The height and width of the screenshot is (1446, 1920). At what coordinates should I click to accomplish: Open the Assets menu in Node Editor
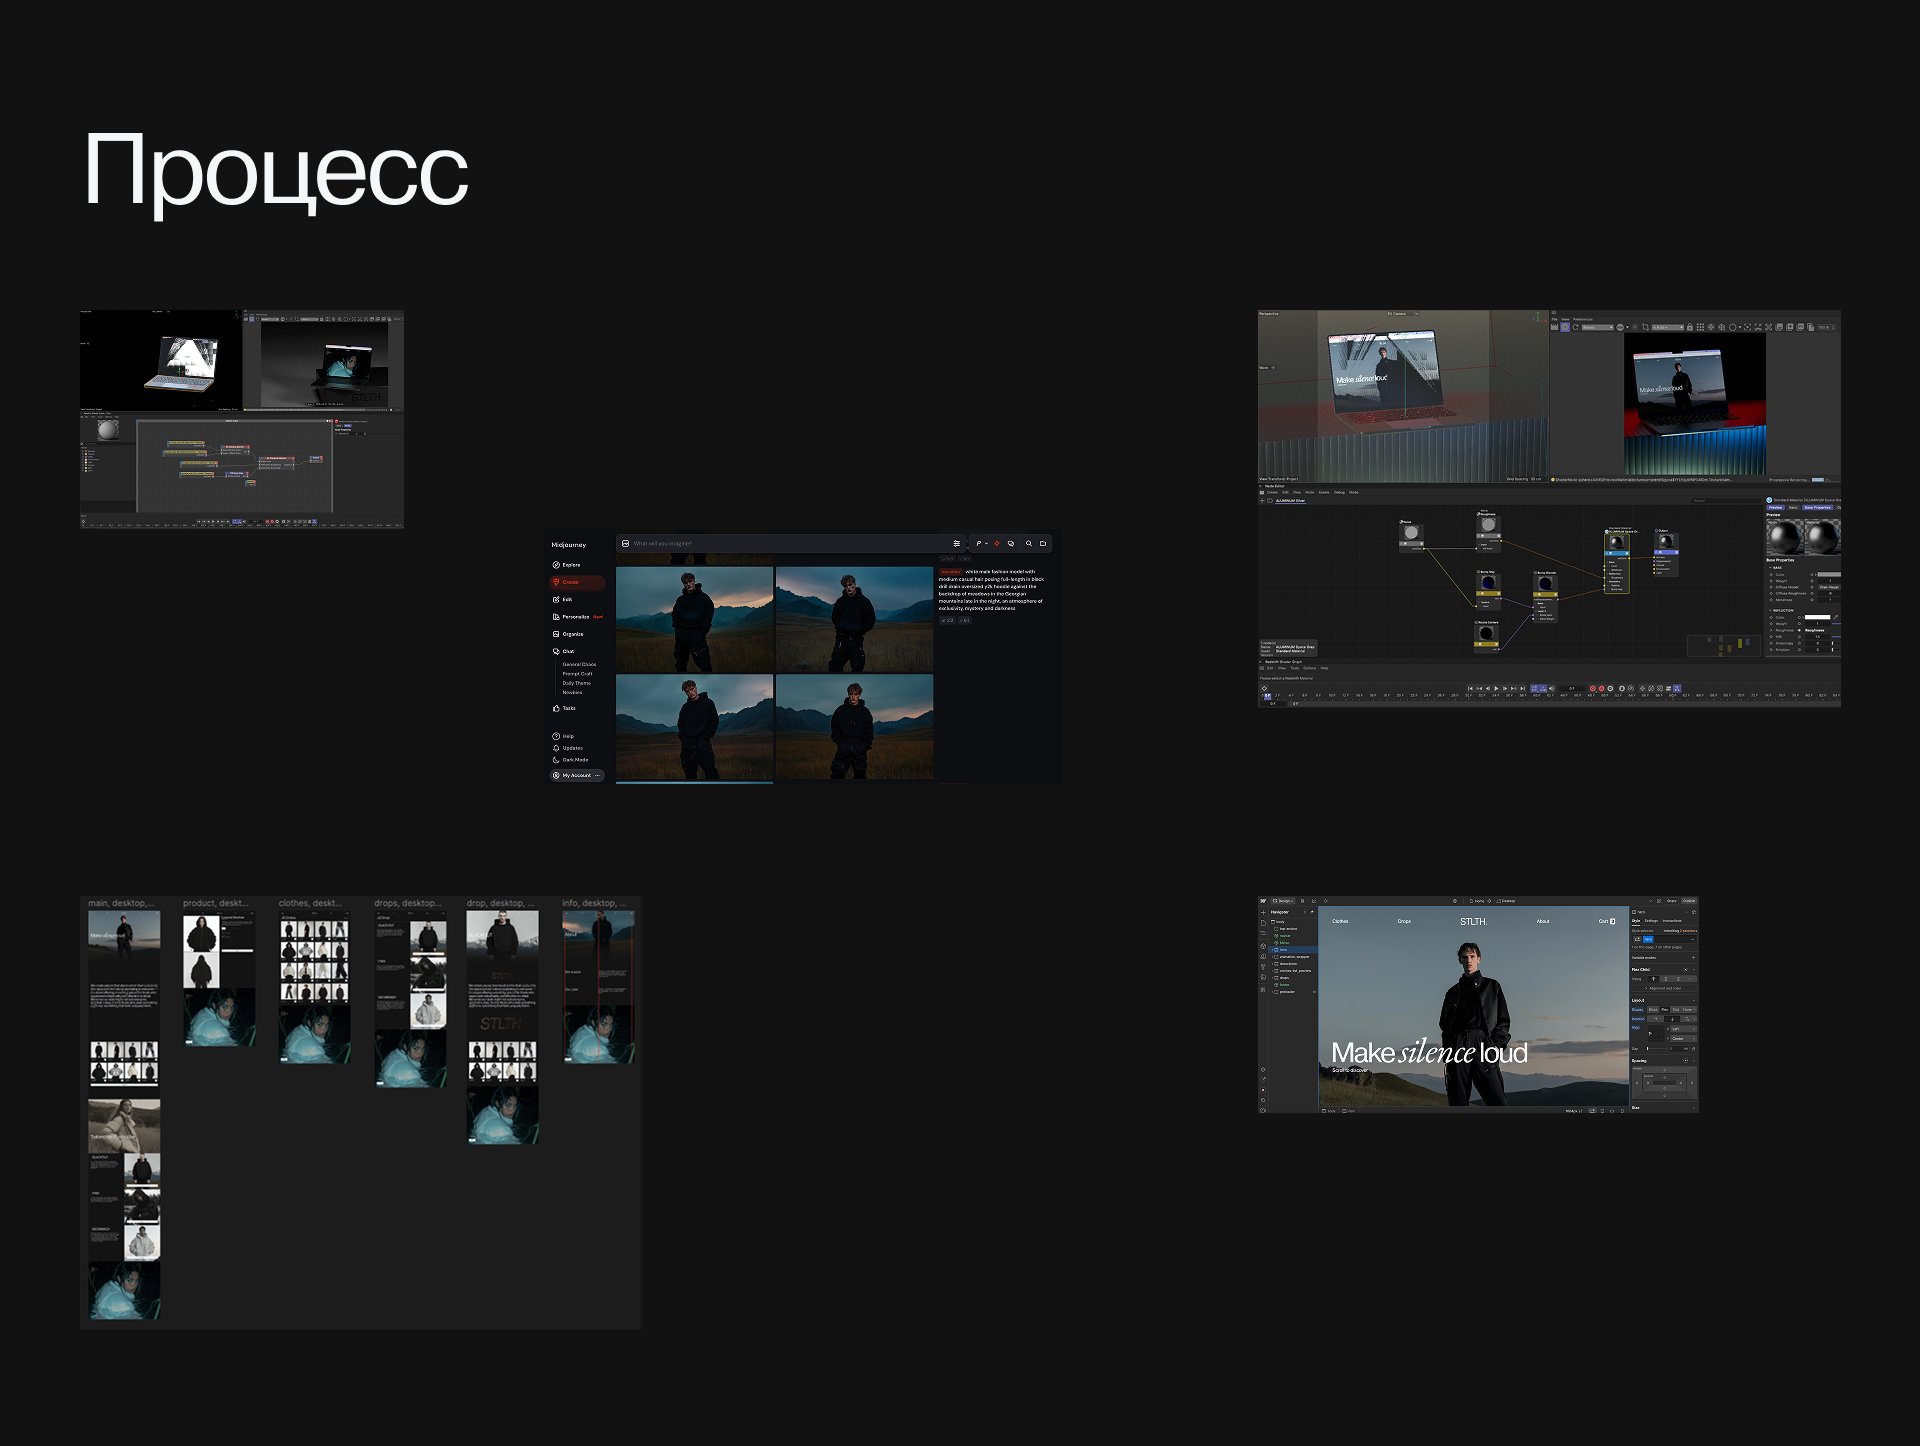[1324, 492]
